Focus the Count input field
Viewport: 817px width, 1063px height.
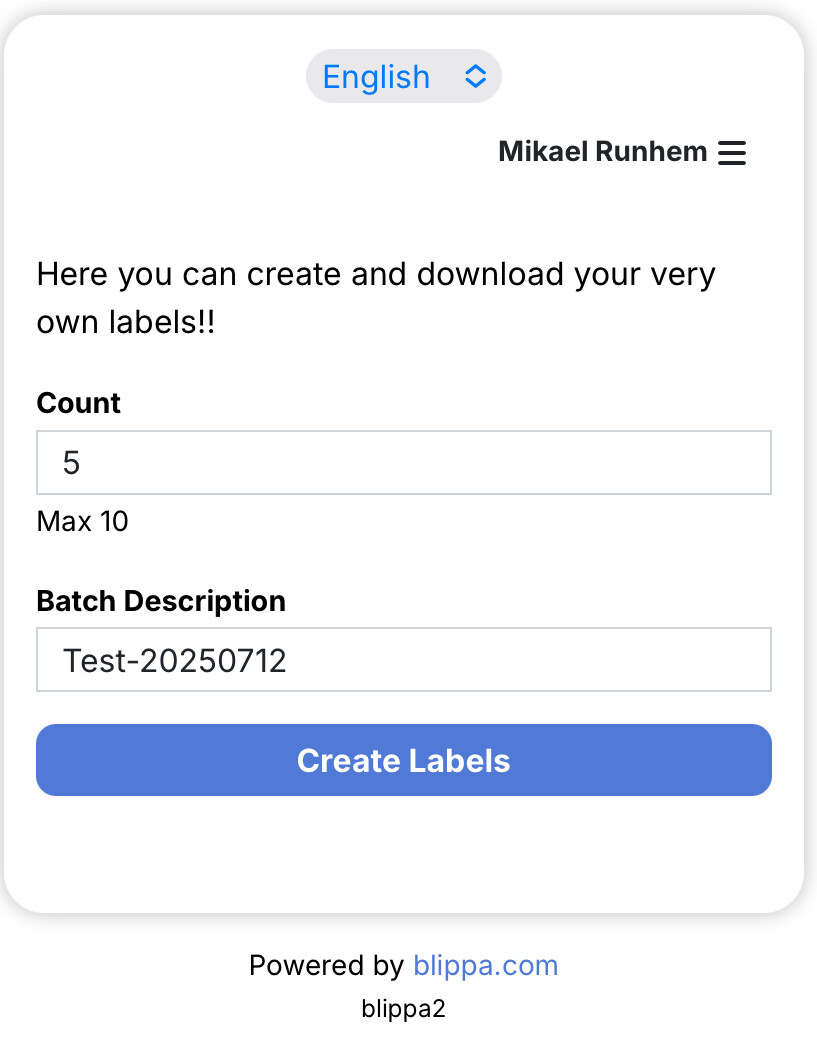pos(403,462)
